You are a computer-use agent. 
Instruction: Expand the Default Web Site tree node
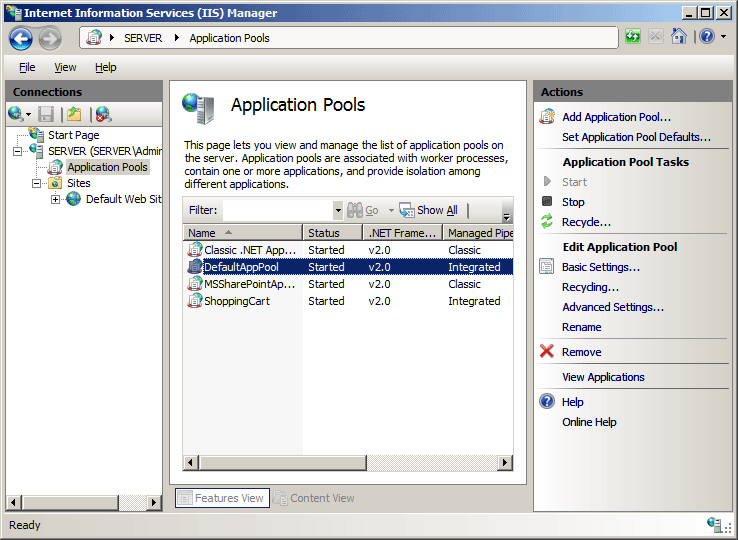56,199
